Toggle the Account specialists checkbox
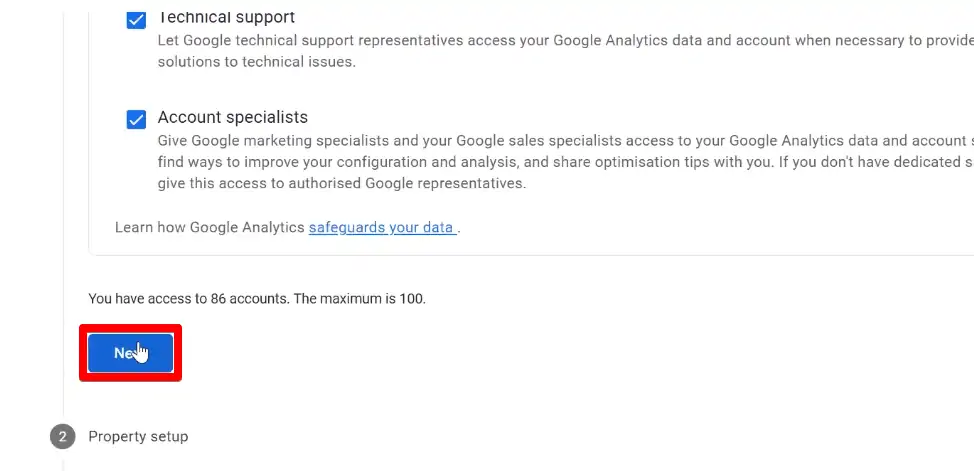Image resolution: width=974 pixels, height=471 pixels. click(x=136, y=119)
